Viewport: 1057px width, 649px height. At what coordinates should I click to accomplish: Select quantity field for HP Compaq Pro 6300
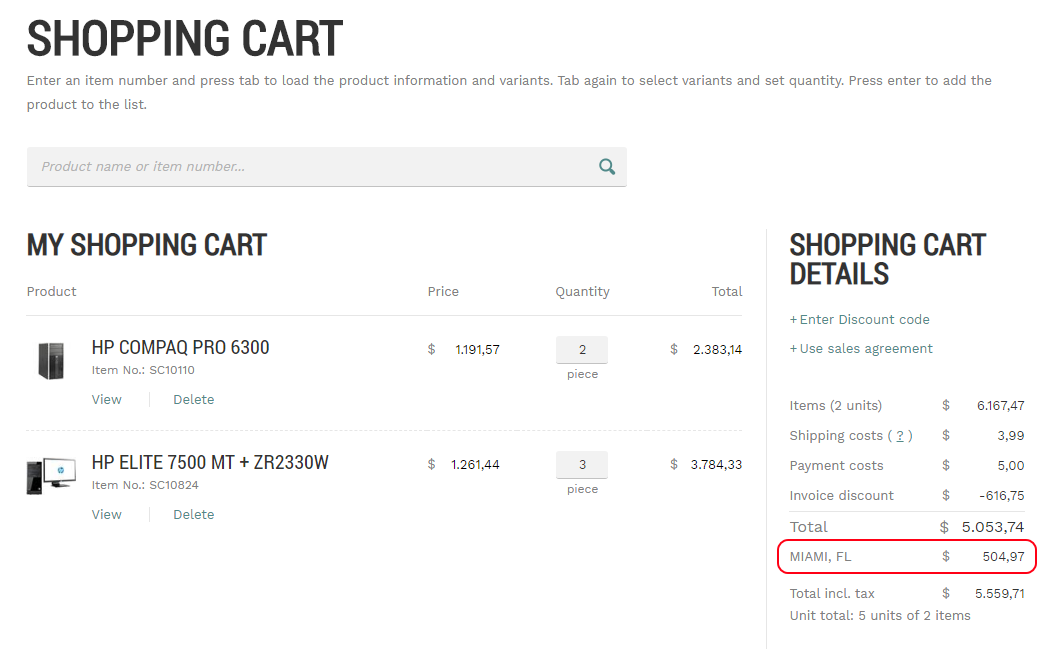tap(582, 350)
